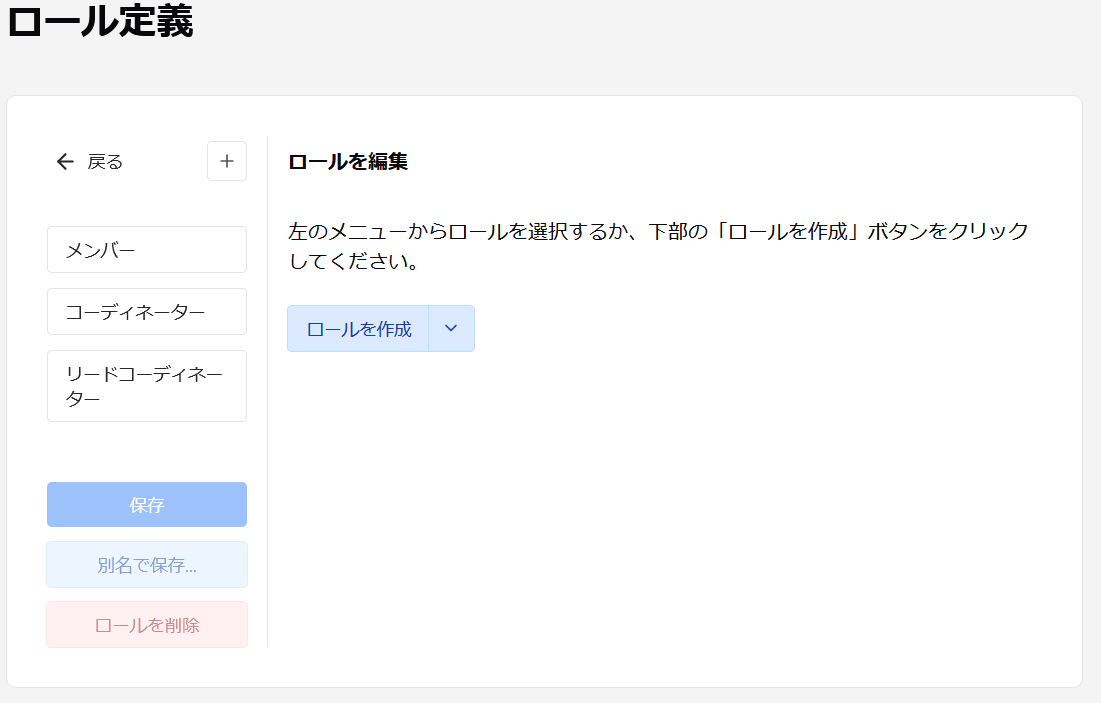The height and width of the screenshot is (703, 1101).
Task: Click the 保存 button to save
Action: click(146, 504)
